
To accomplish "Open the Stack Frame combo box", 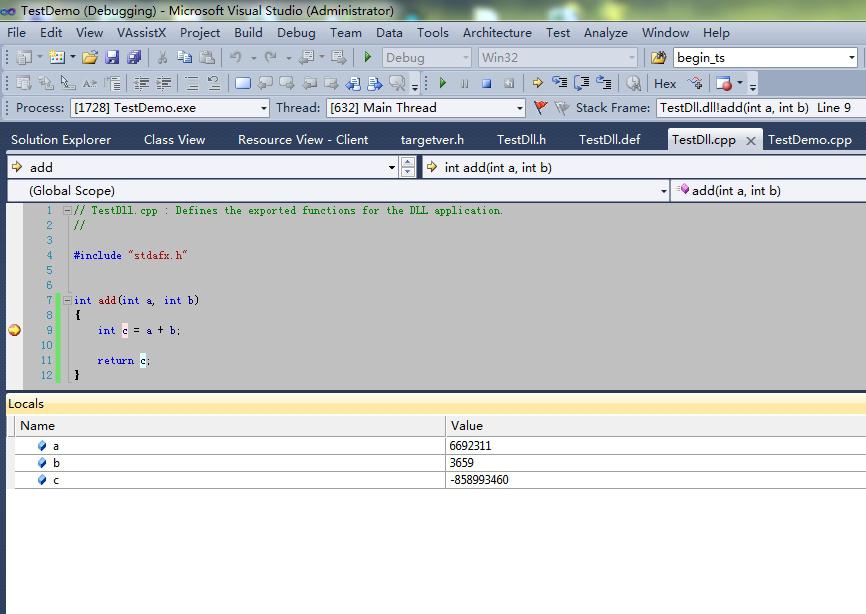I will point(761,108).
